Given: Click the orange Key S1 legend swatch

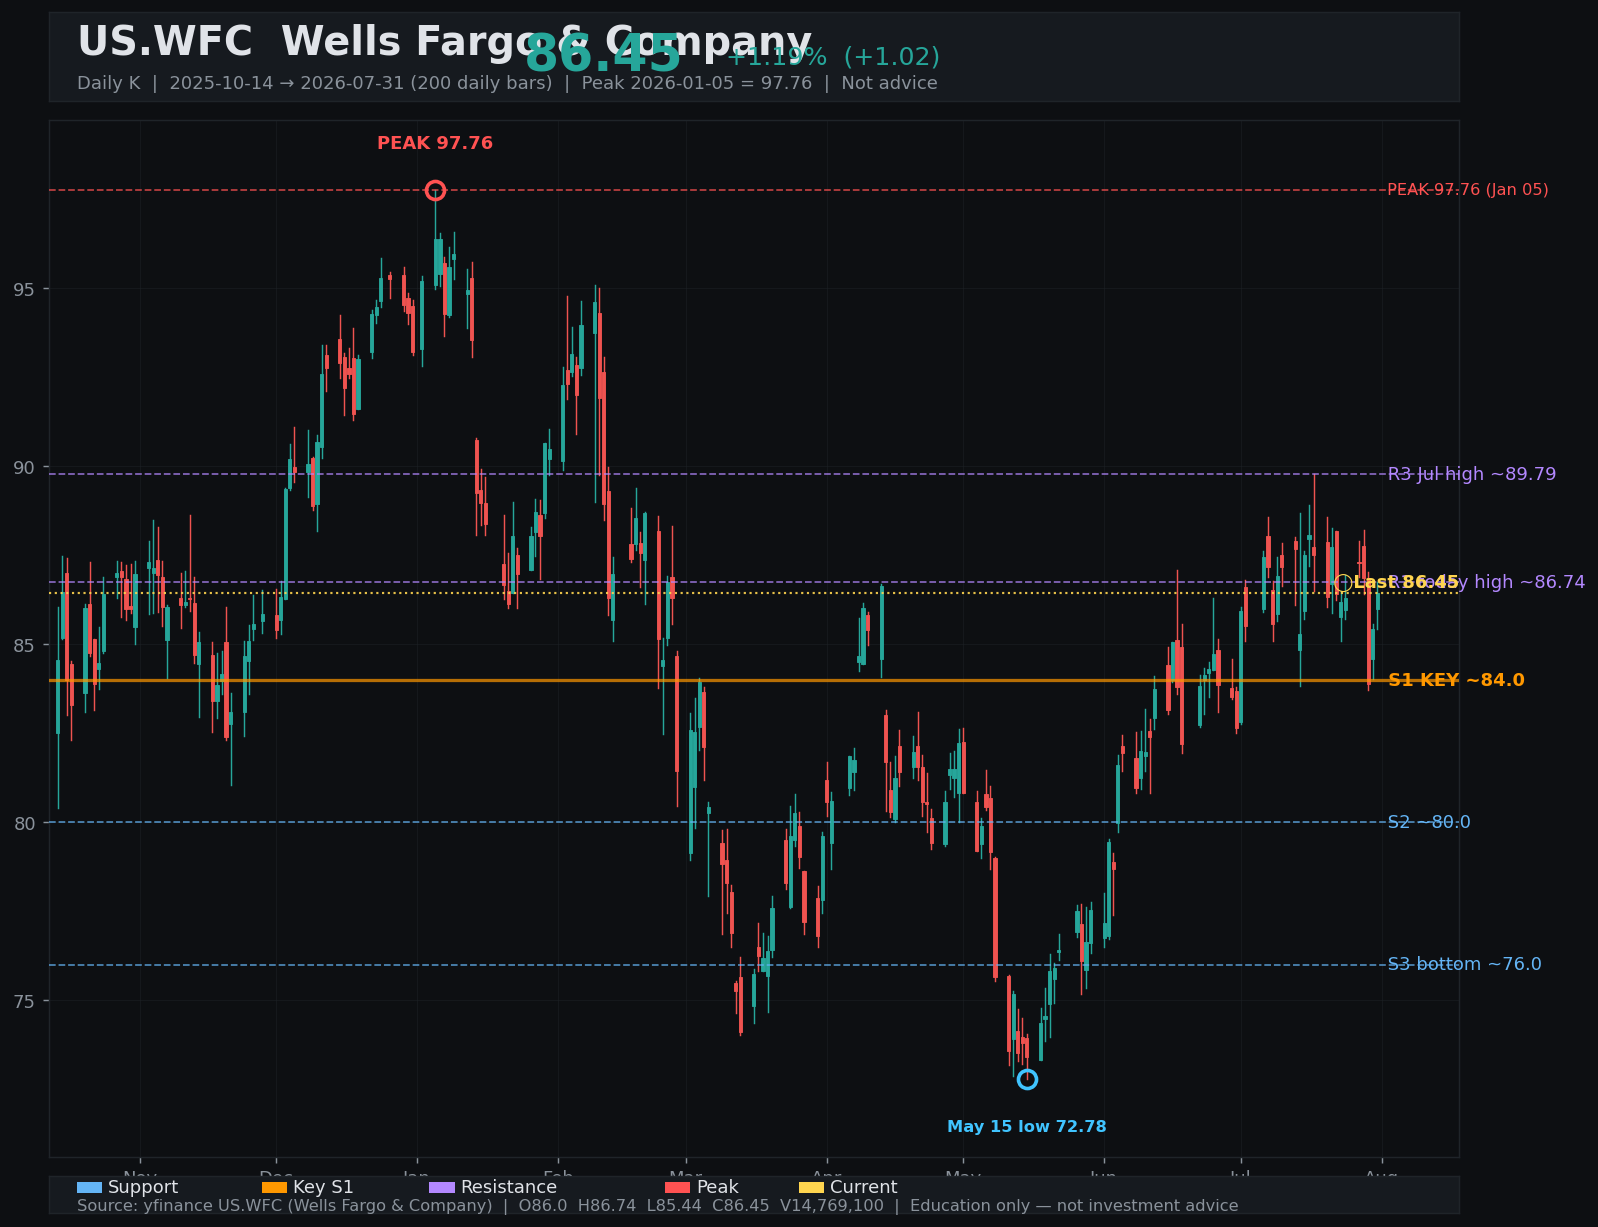Looking at the screenshot, I should pos(274,1187).
